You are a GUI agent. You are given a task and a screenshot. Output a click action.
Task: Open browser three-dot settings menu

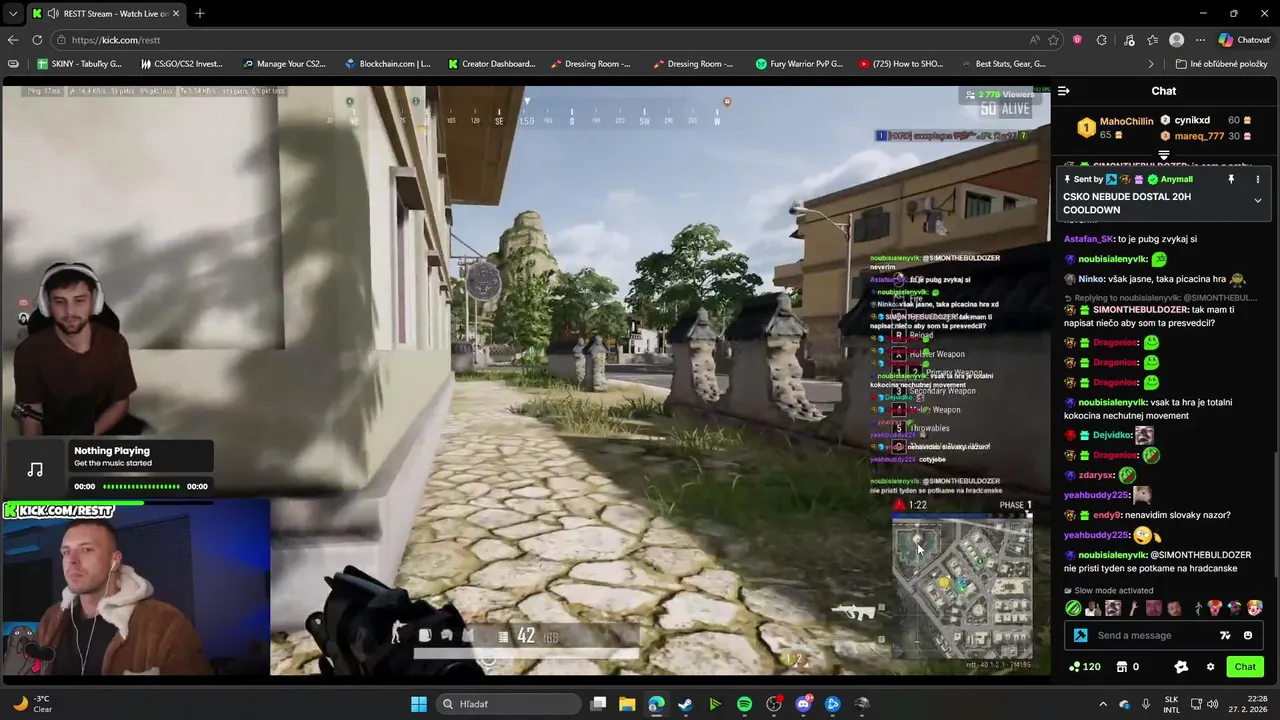pyautogui.click(x=1201, y=40)
